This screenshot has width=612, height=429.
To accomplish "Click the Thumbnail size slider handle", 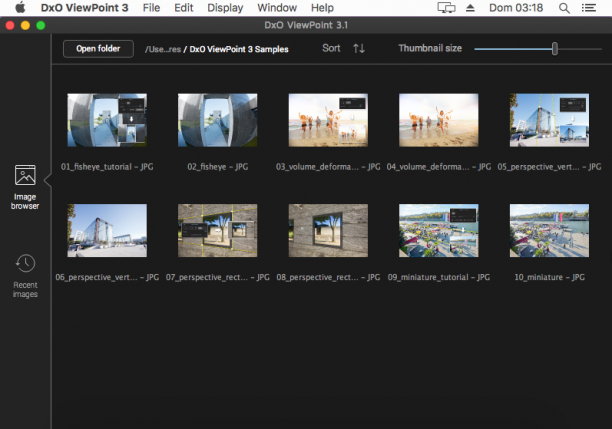I will click(x=555, y=49).
